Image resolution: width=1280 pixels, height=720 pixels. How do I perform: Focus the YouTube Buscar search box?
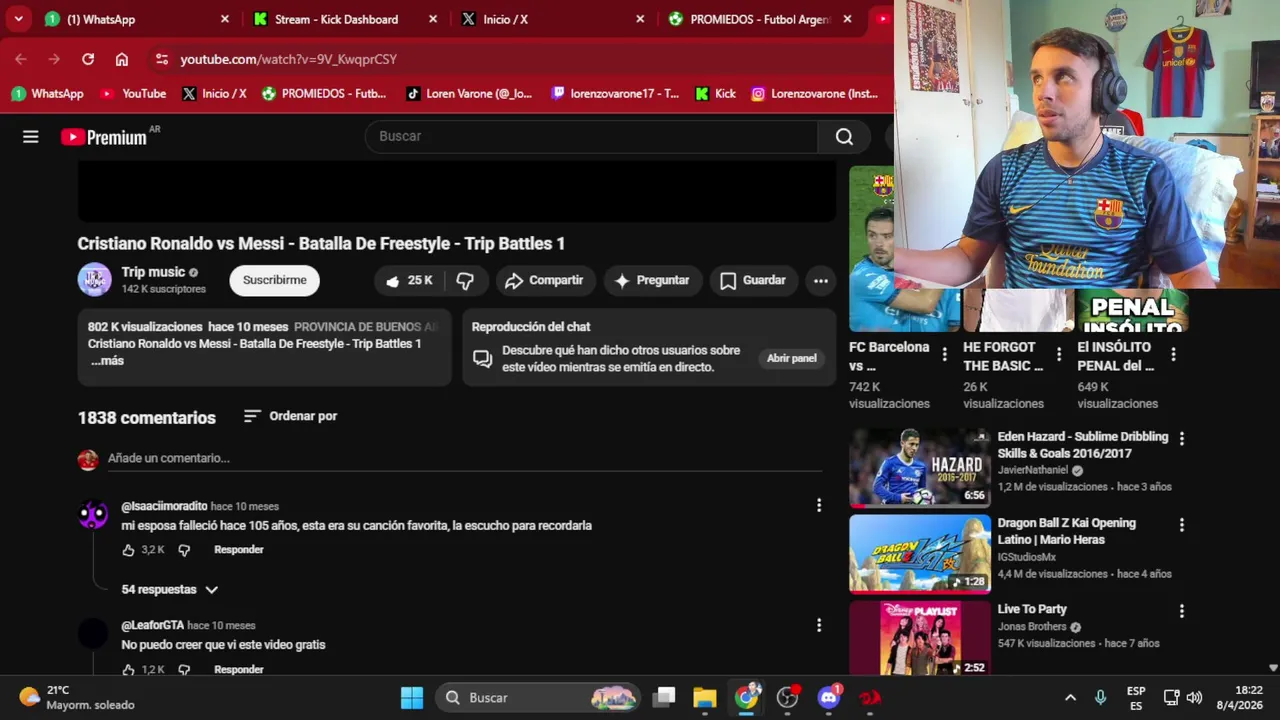(x=592, y=137)
